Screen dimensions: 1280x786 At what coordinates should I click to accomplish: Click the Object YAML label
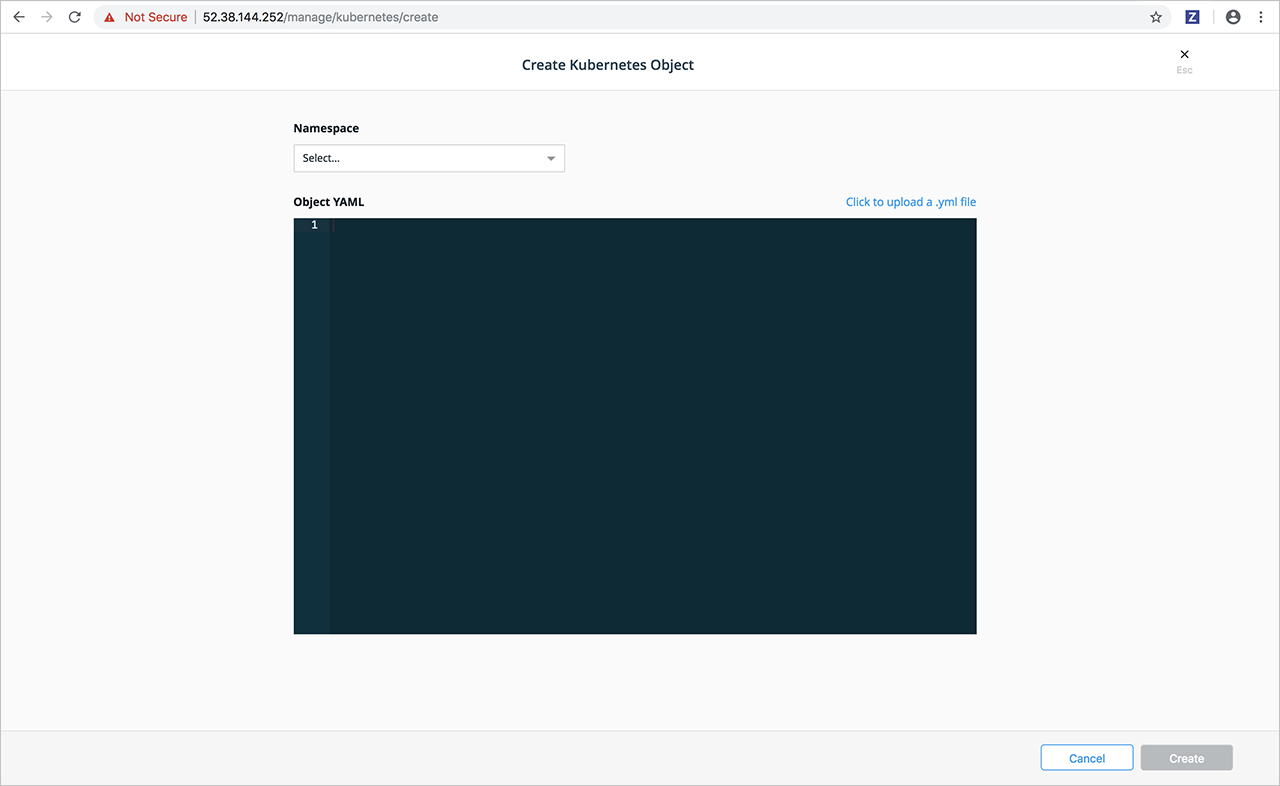(329, 202)
